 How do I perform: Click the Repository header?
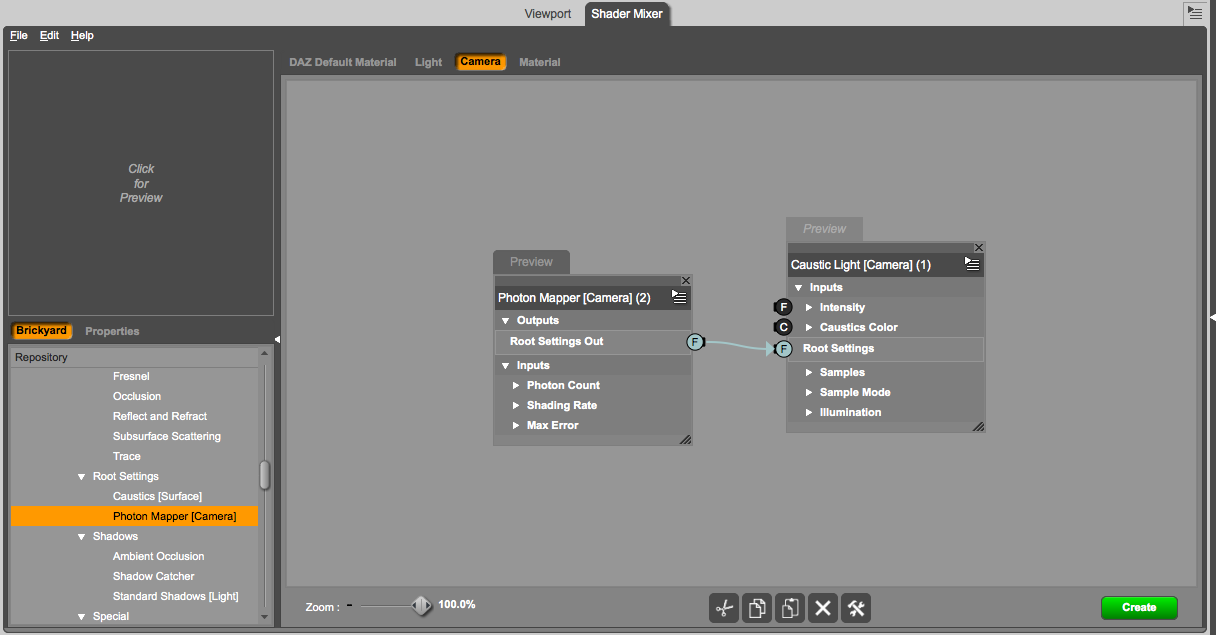tap(135, 357)
